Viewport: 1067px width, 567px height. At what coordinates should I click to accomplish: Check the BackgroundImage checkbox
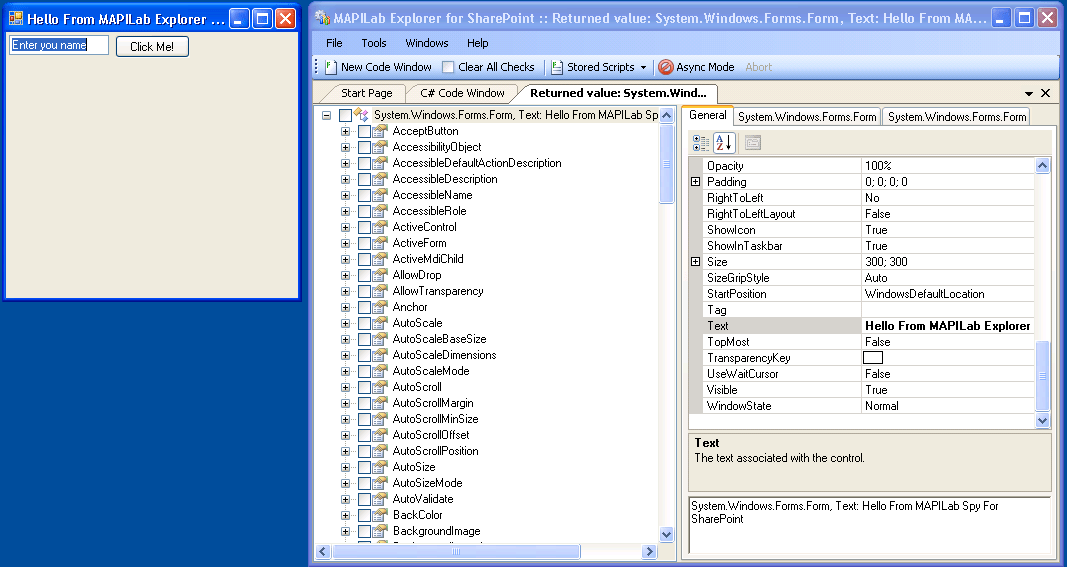pyautogui.click(x=365, y=531)
